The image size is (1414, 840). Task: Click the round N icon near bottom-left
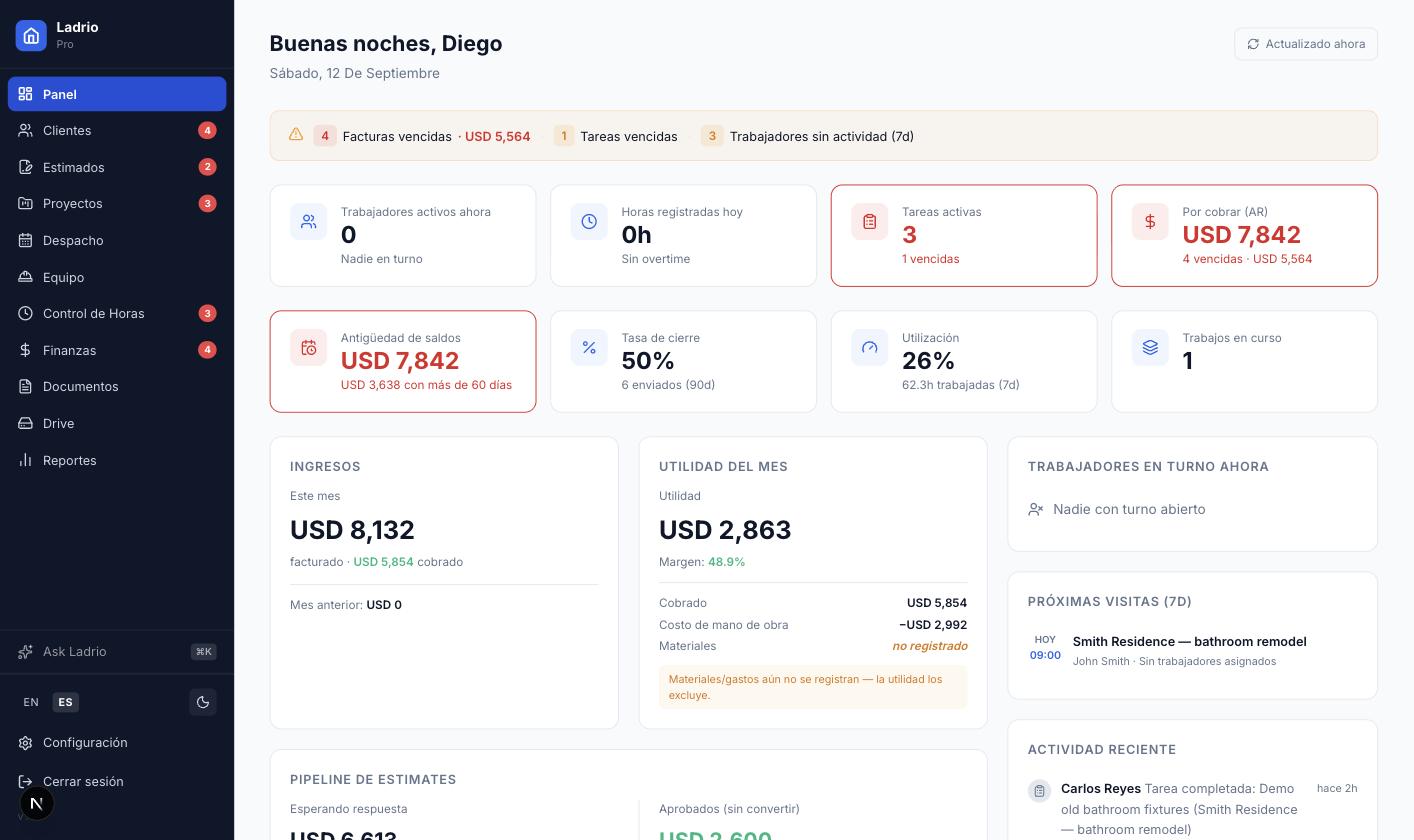tap(37, 804)
